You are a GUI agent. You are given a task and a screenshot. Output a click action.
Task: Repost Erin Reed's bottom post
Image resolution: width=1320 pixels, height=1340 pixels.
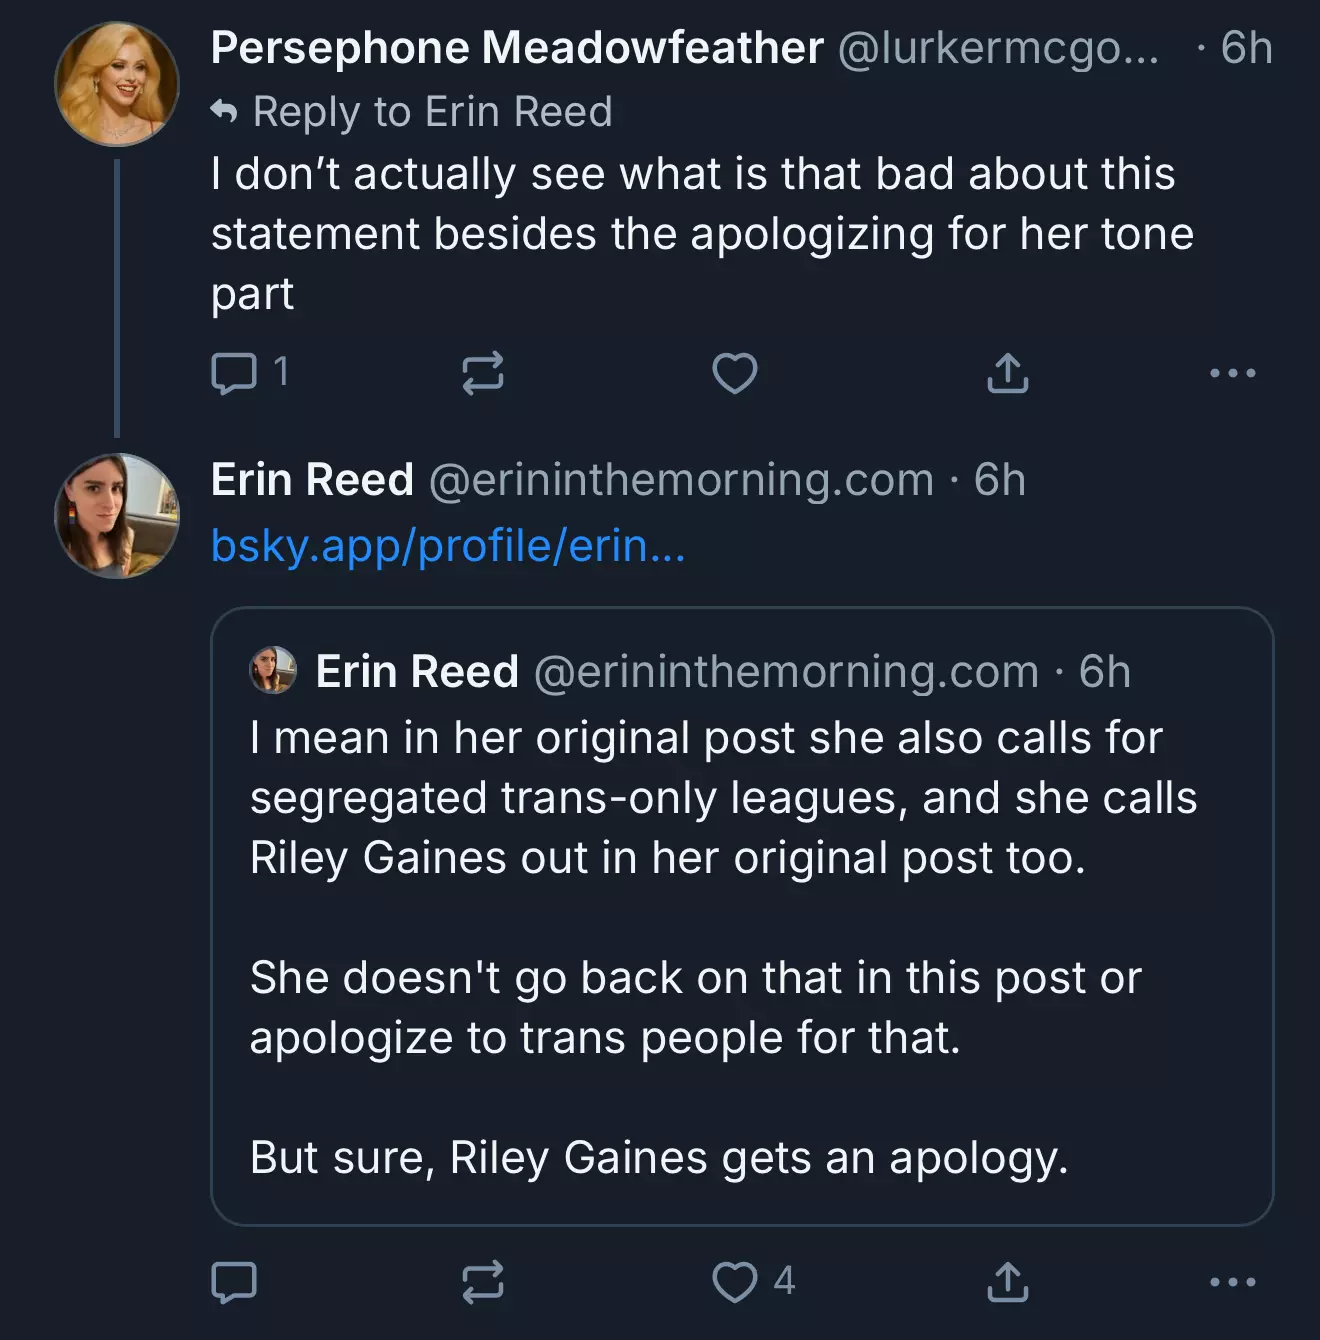[x=482, y=1282]
